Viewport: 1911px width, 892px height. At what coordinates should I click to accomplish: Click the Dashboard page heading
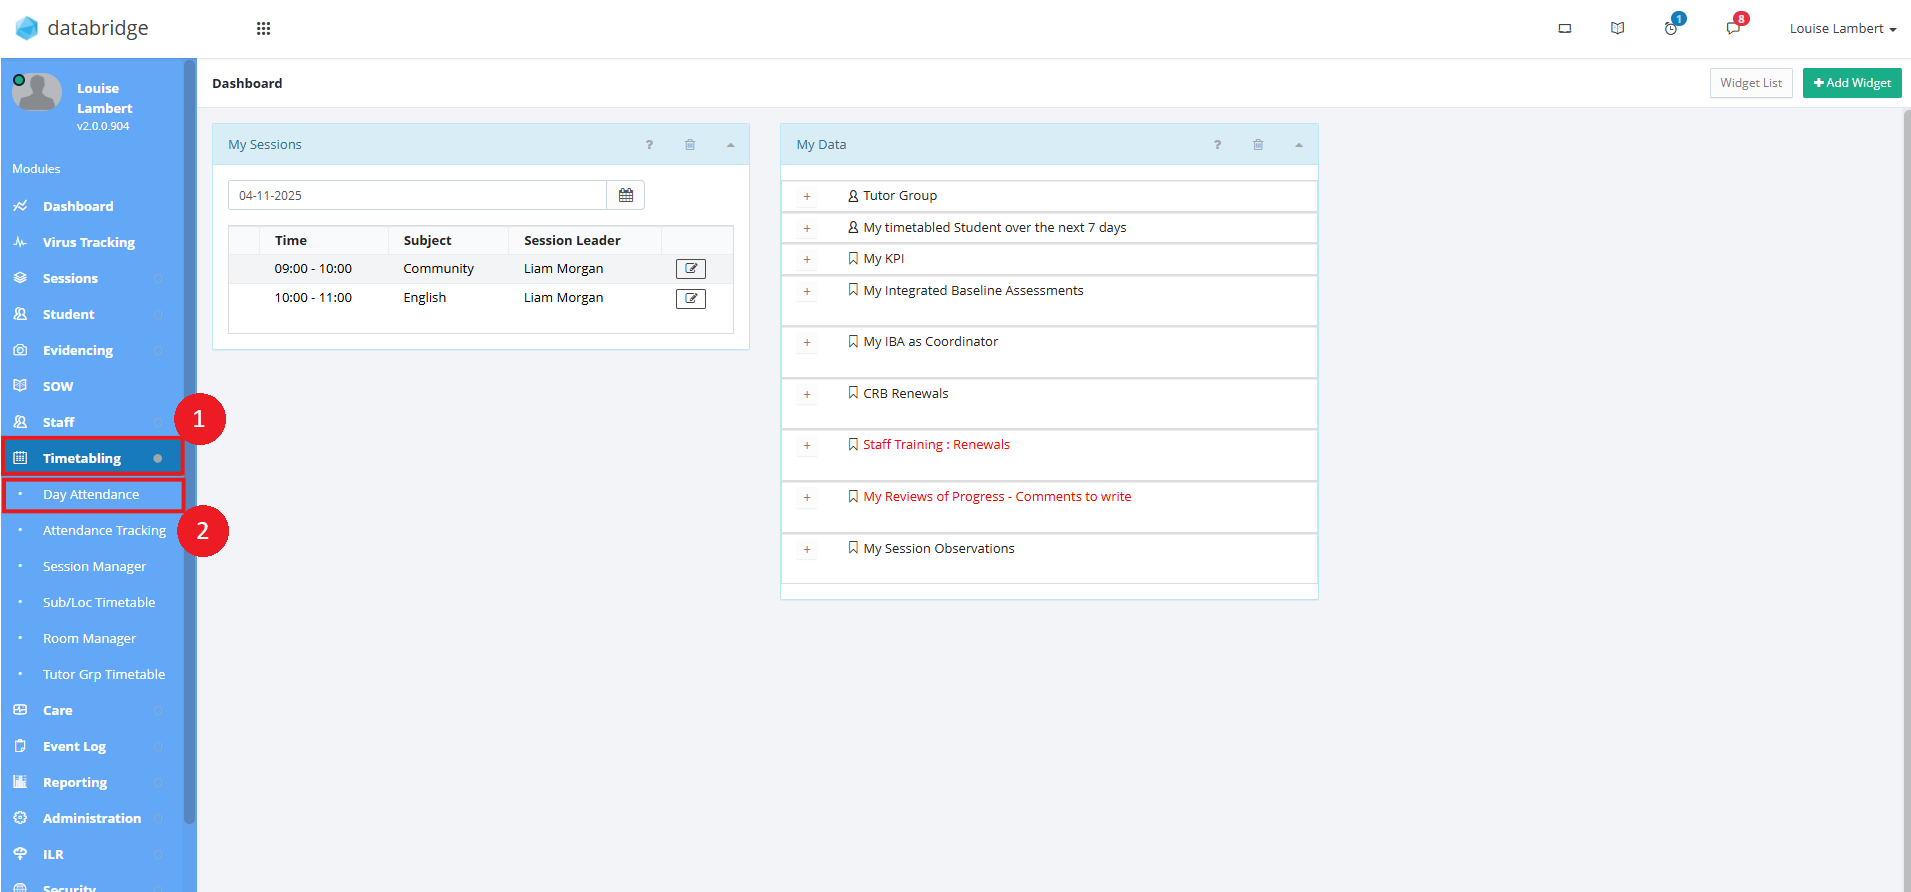coord(247,83)
